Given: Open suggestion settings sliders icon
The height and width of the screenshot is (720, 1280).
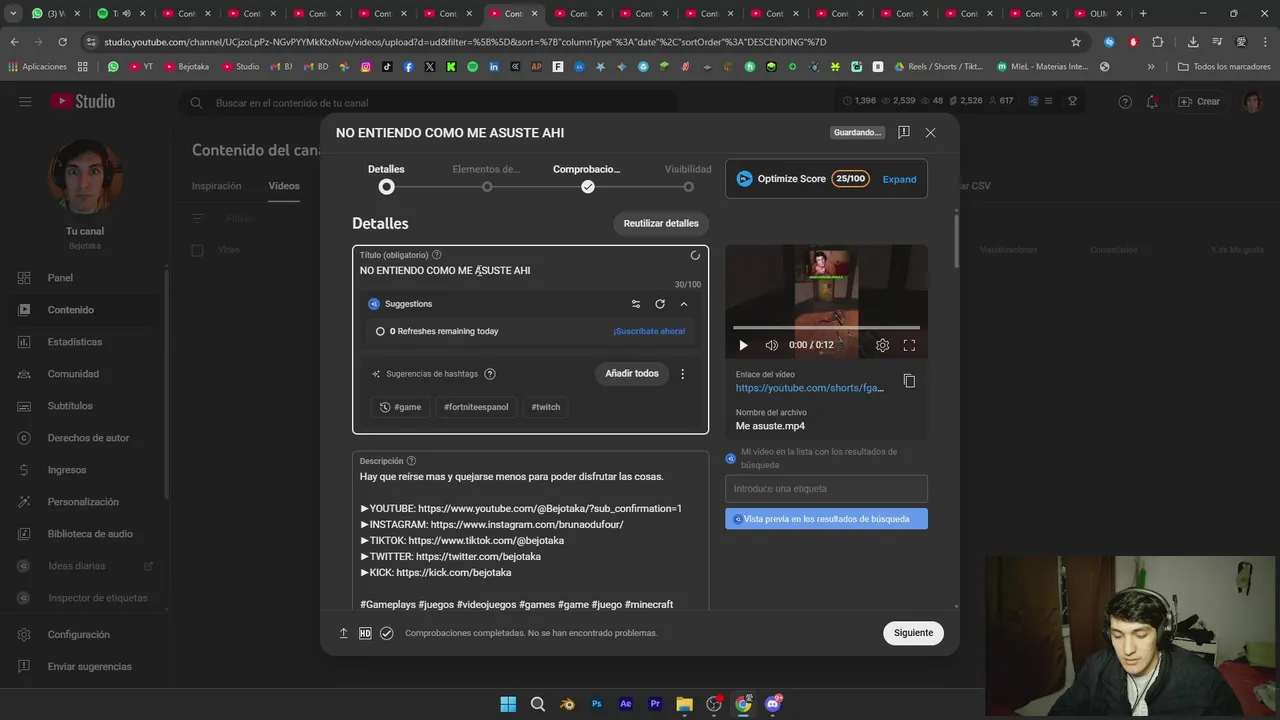Looking at the screenshot, I should coord(635,304).
